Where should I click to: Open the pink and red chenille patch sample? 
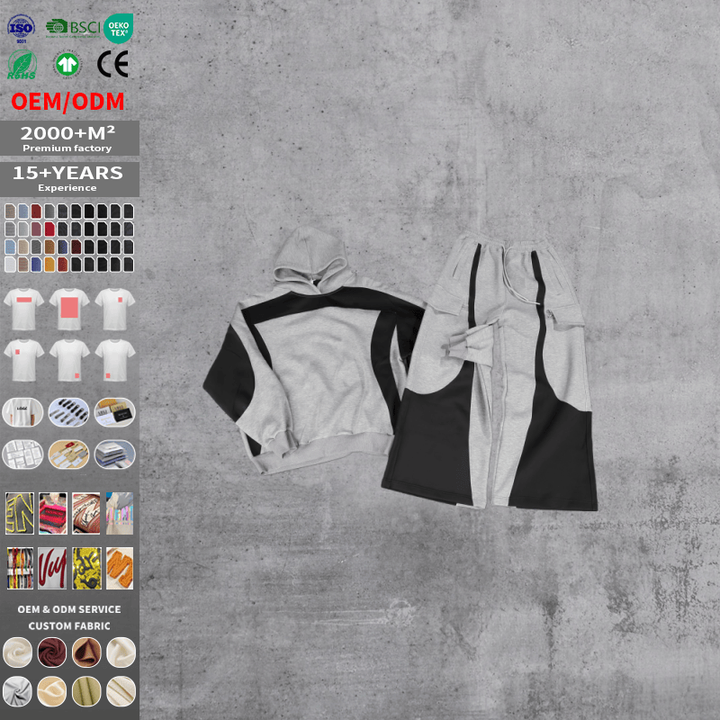[x=53, y=513]
